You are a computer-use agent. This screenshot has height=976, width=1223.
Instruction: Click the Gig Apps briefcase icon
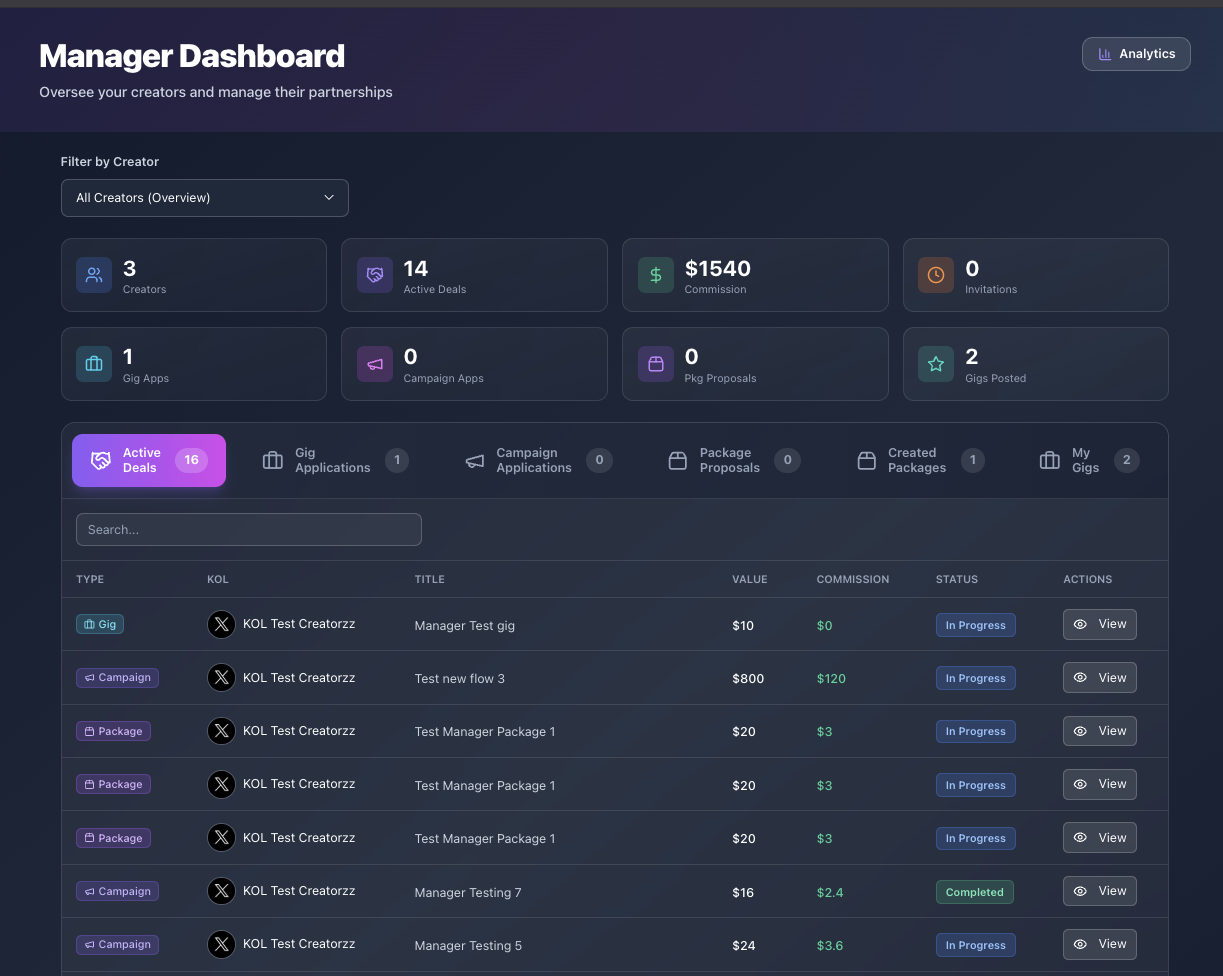click(x=93, y=364)
